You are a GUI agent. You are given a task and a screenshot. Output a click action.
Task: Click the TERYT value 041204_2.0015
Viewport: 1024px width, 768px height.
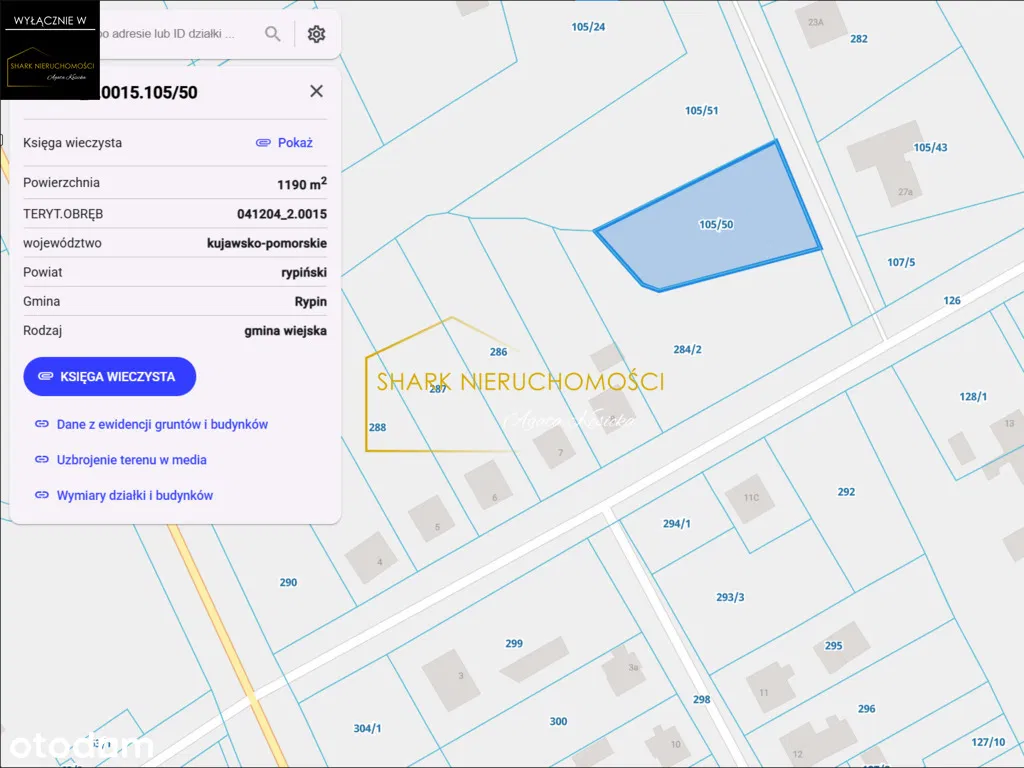tap(281, 214)
